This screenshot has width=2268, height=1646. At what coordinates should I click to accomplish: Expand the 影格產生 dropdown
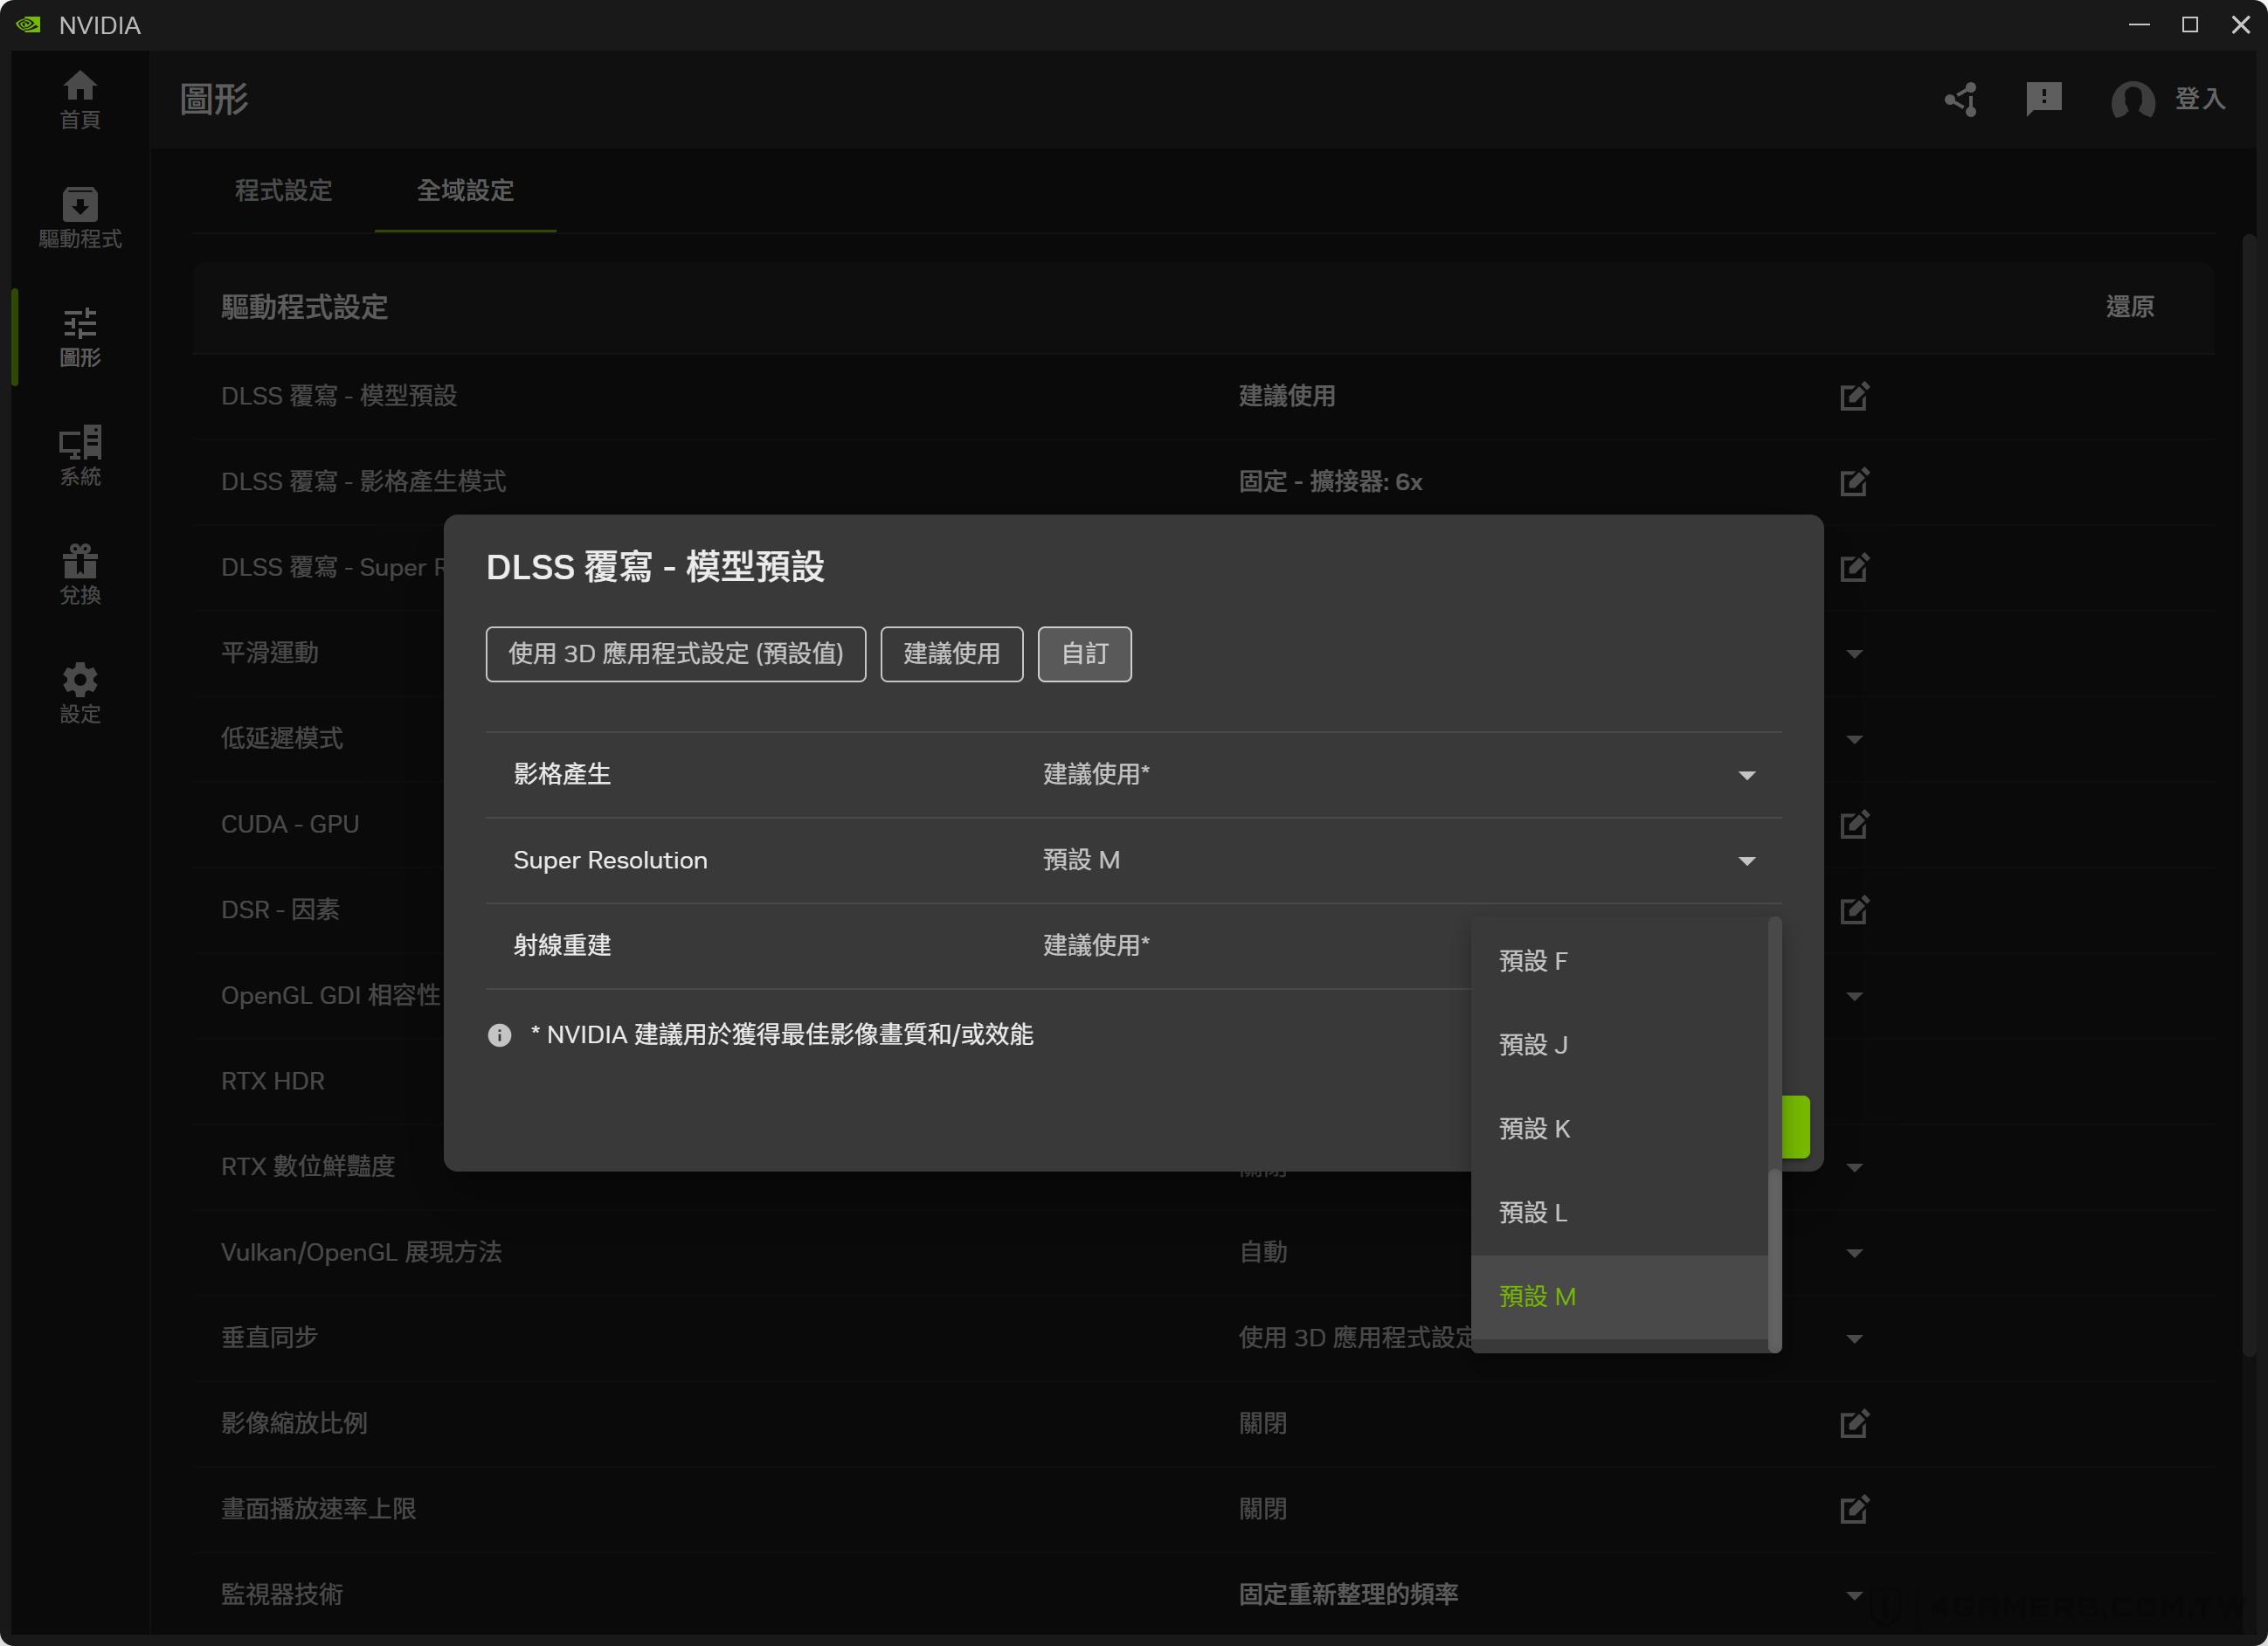1747,774
